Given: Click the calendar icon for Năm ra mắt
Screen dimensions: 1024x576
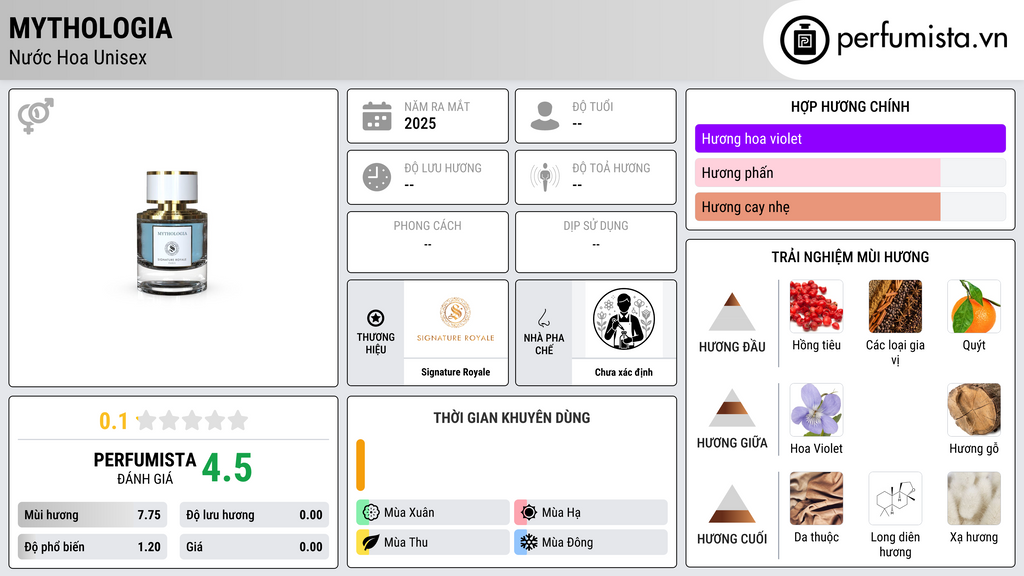Looking at the screenshot, I should (x=377, y=116).
